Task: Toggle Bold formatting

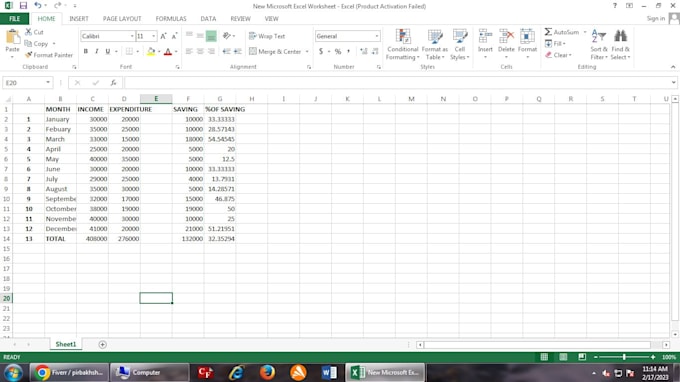Action: click(x=85, y=51)
